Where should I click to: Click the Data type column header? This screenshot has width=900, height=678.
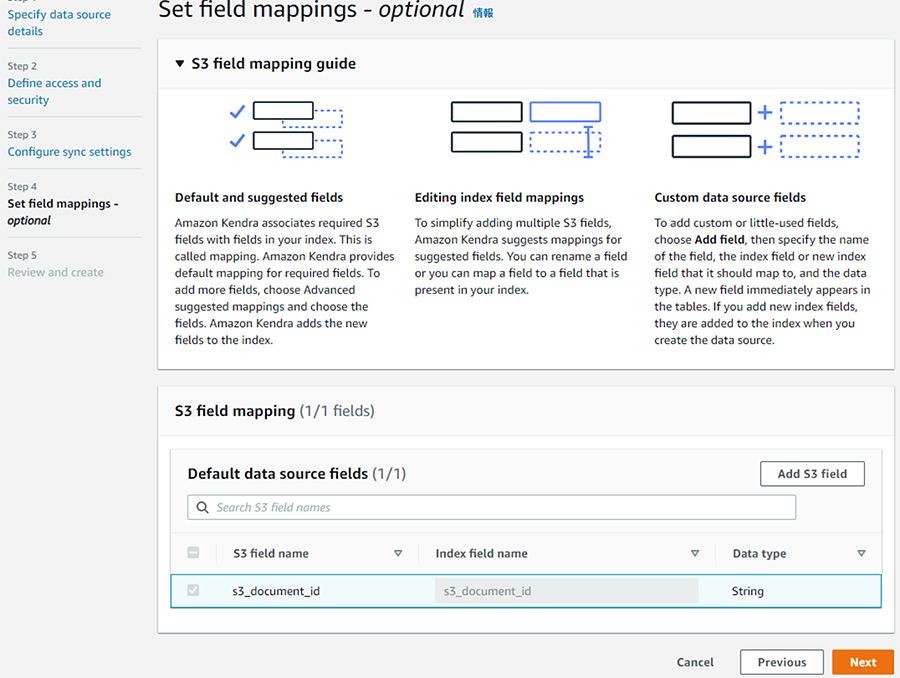point(759,553)
